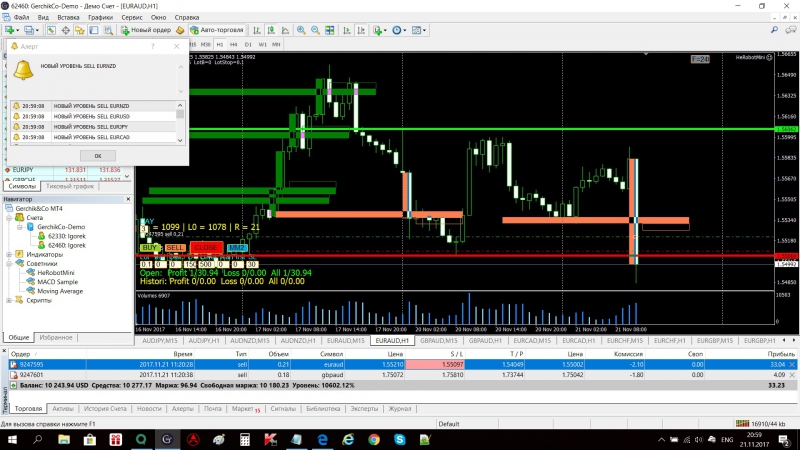
Task: Switch to the История Счета terminal tab
Action: (105, 409)
